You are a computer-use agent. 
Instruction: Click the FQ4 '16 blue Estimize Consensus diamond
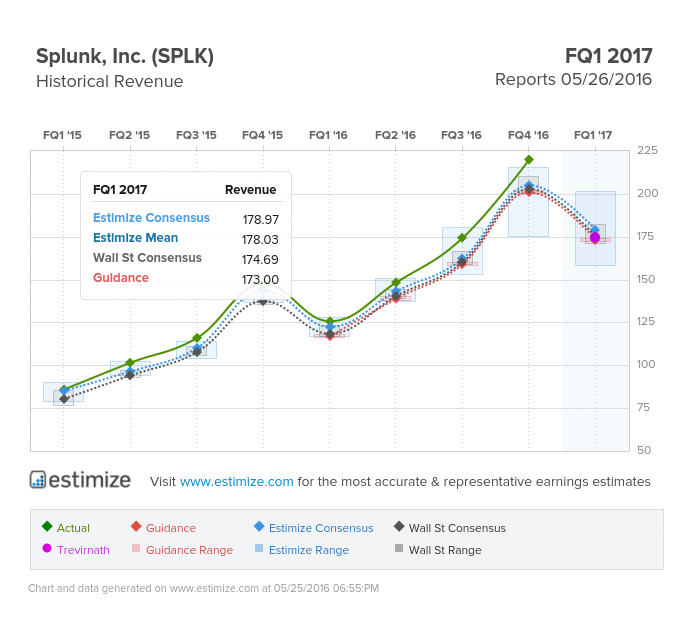[x=529, y=186]
